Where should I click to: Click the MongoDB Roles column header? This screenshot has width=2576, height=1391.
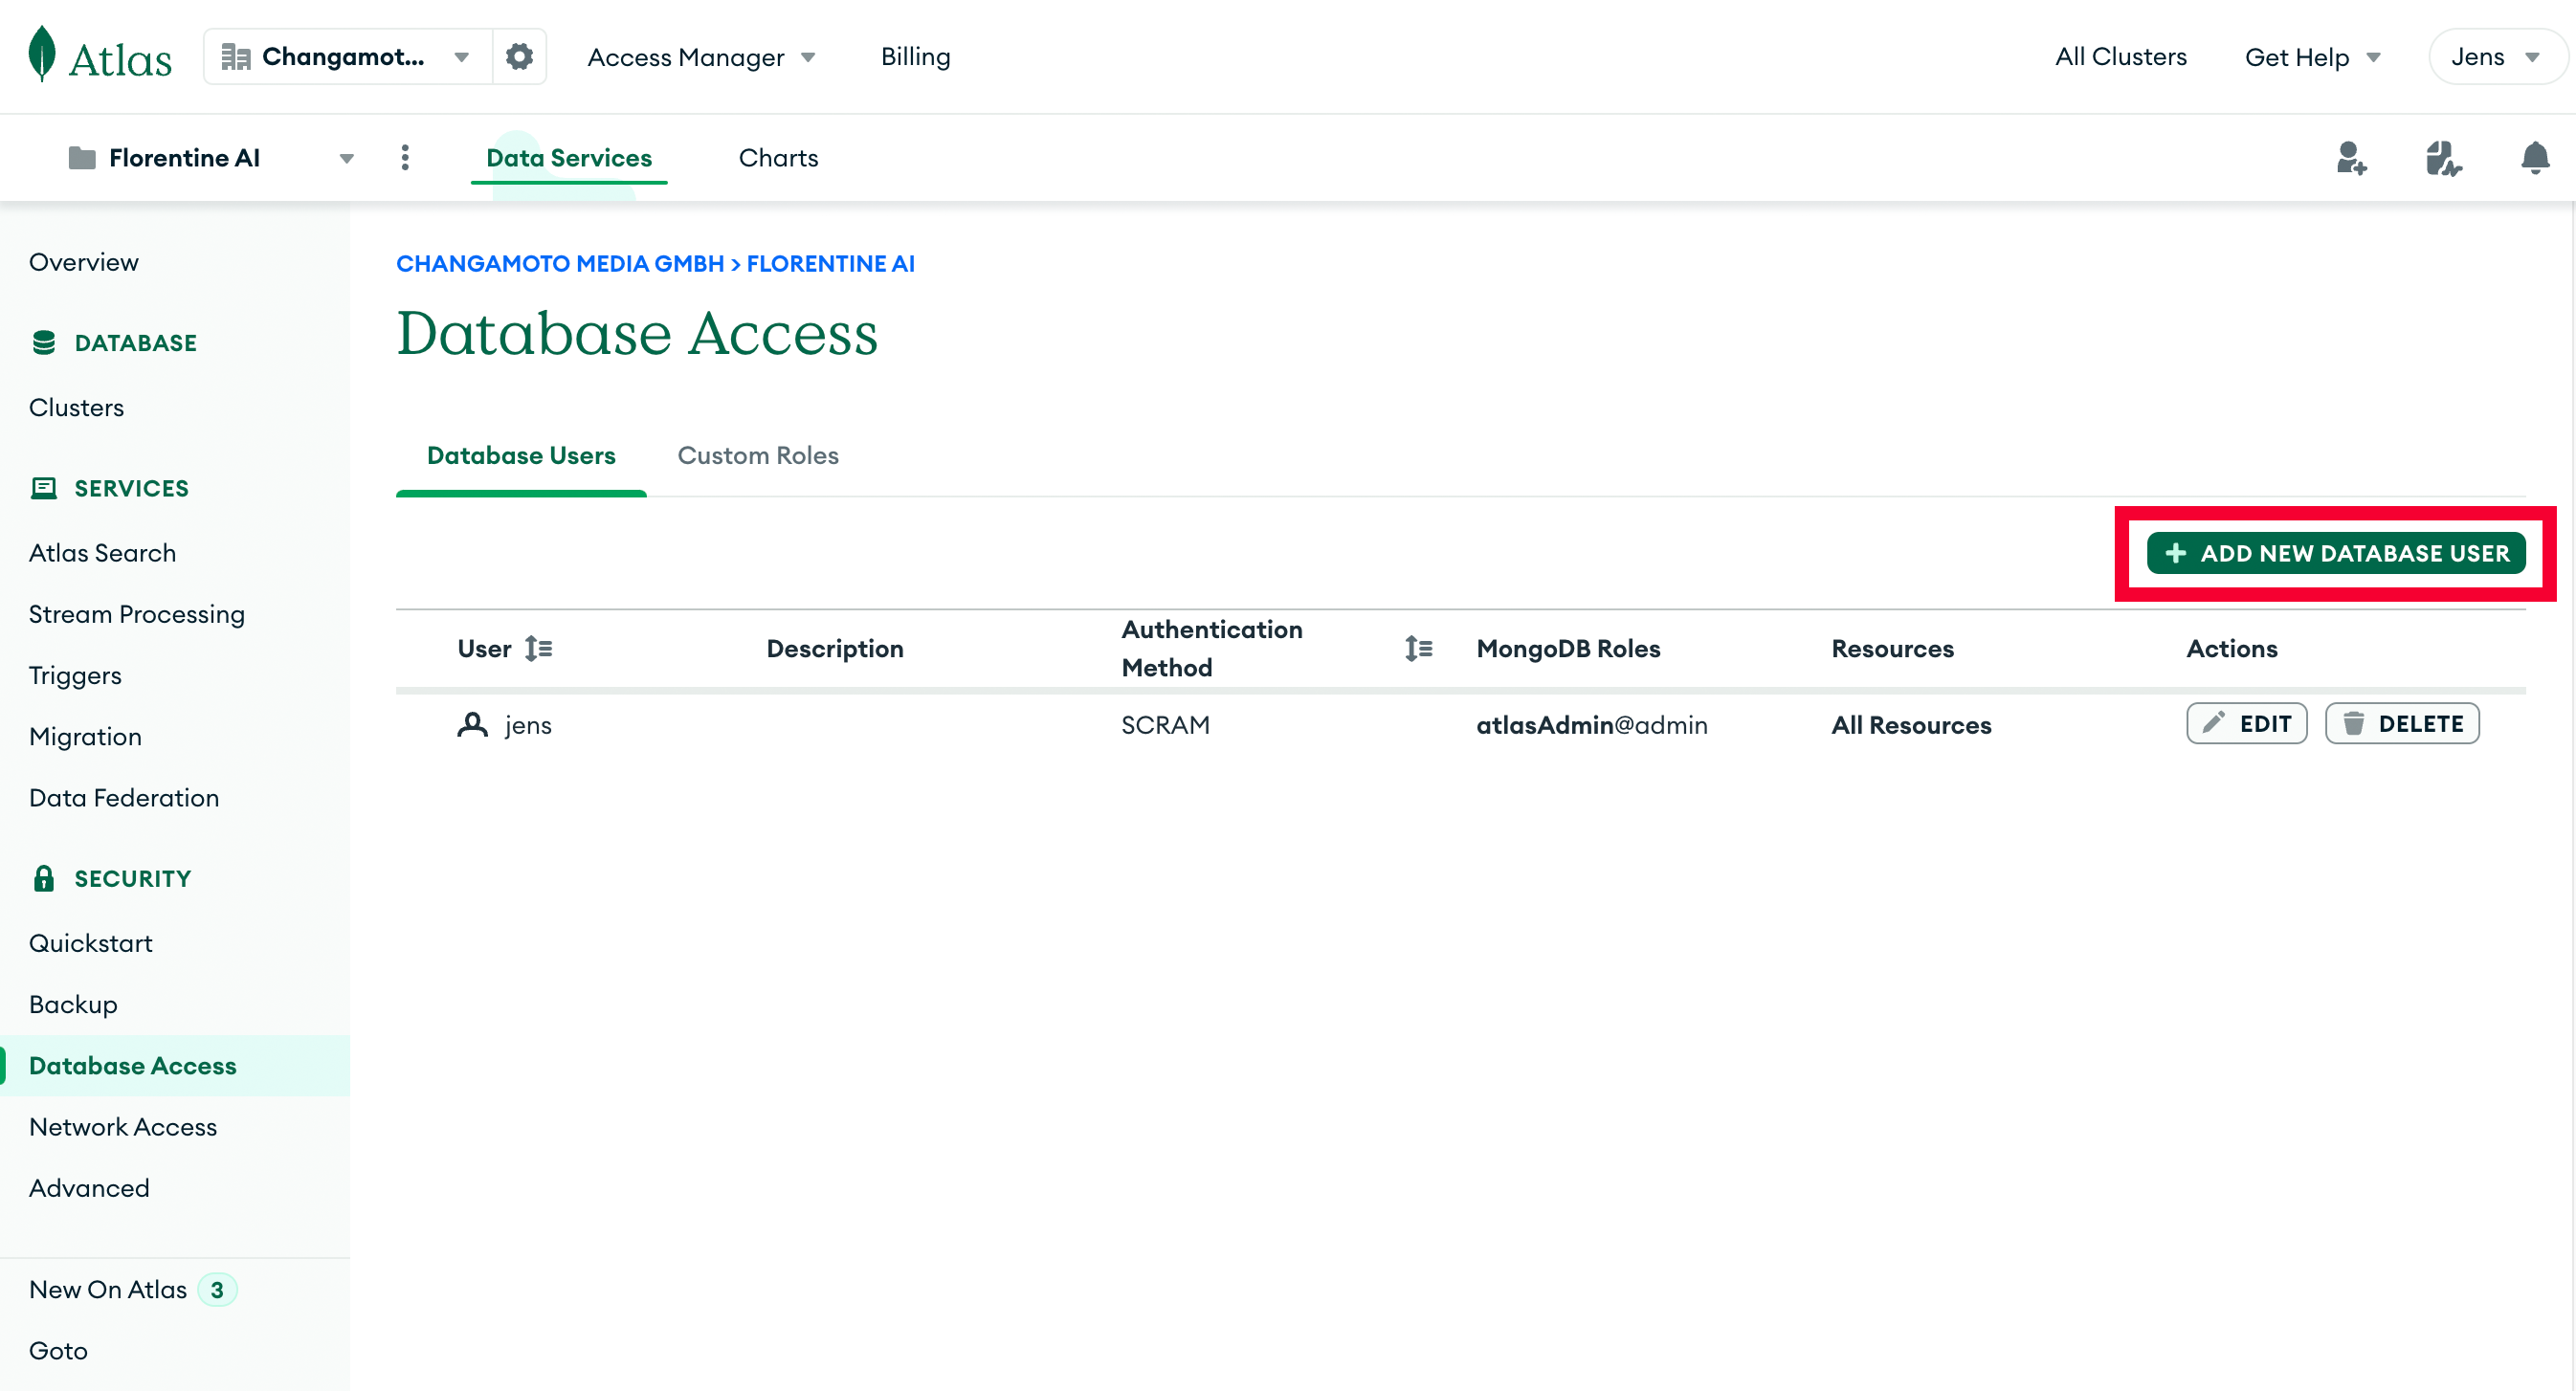(x=1568, y=649)
